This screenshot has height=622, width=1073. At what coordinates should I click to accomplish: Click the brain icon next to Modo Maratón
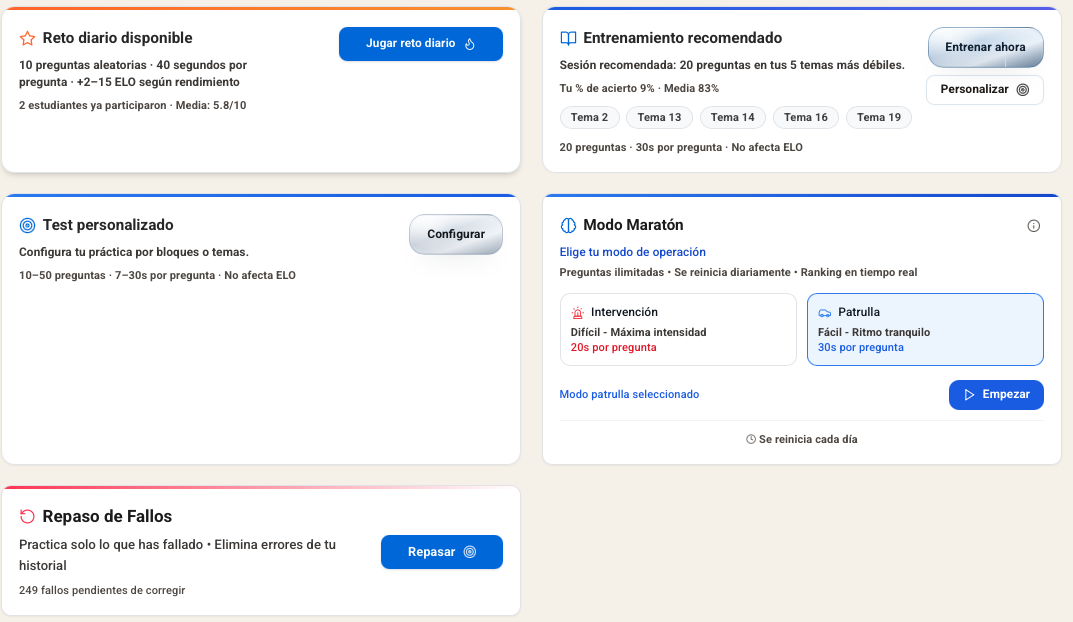coord(568,225)
